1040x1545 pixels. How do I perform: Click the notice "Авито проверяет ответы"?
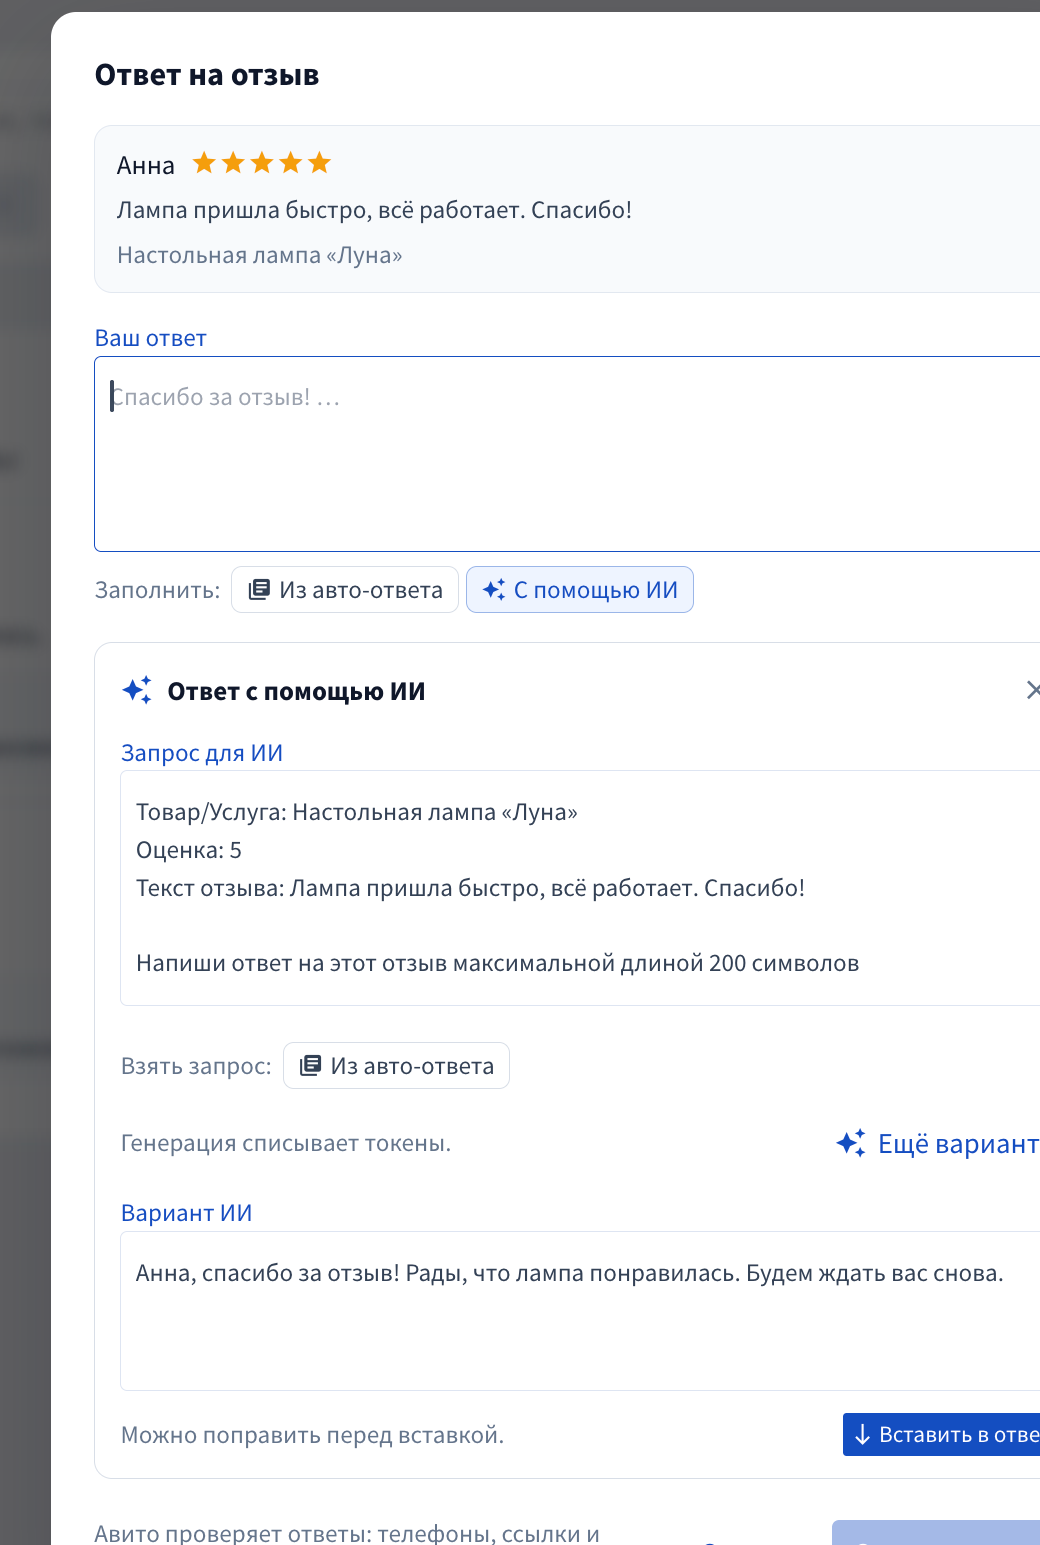tap(232, 1534)
